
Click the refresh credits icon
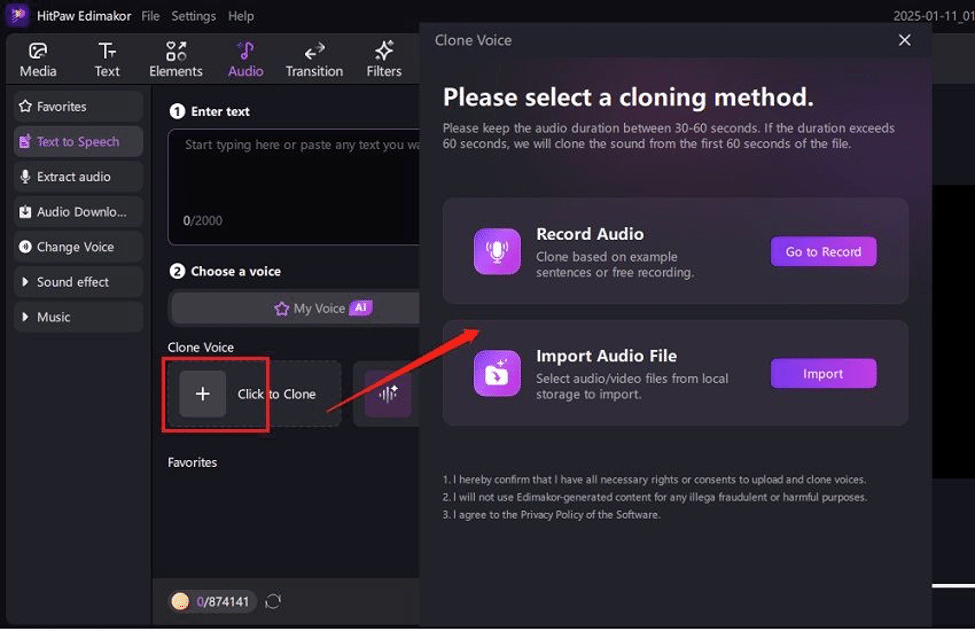pyautogui.click(x=273, y=602)
